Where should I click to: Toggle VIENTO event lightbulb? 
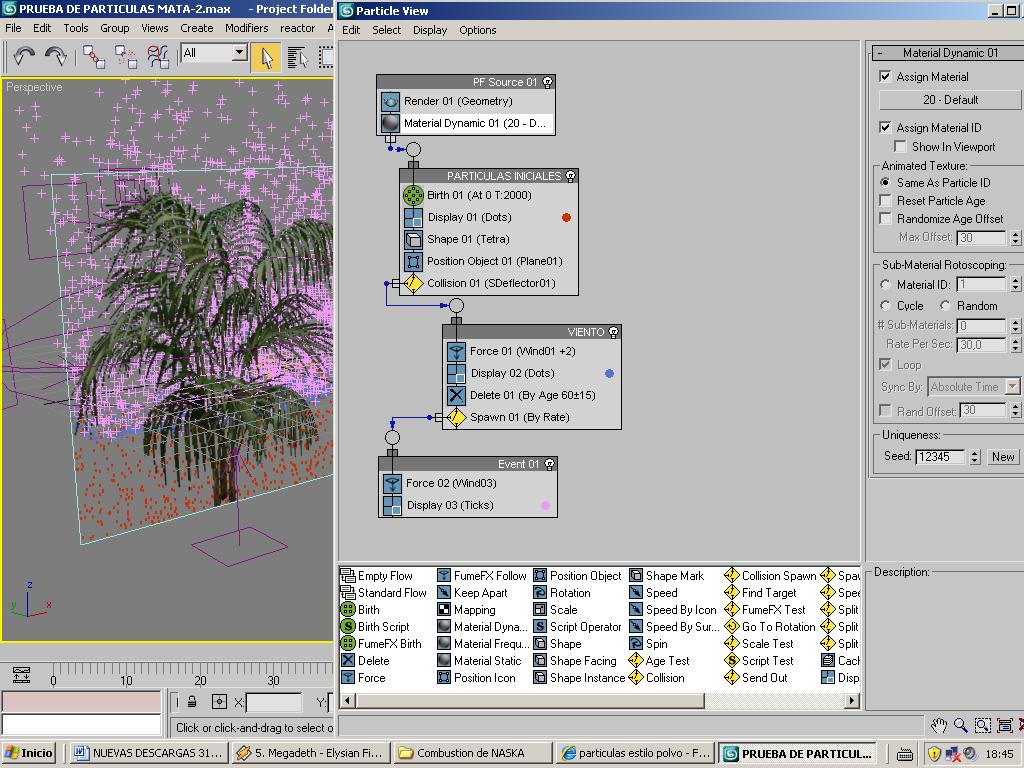[x=613, y=332]
